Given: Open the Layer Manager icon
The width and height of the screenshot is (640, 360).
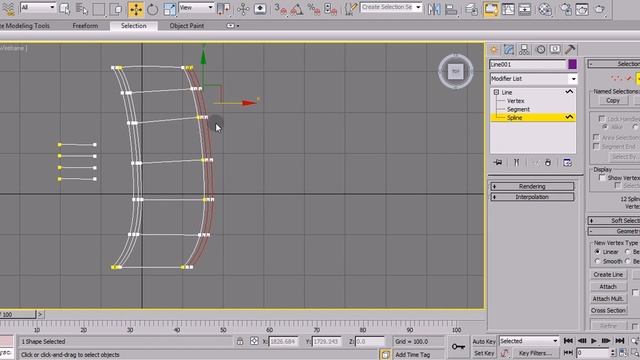Looking at the screenshot, I should tap(471, 9).
